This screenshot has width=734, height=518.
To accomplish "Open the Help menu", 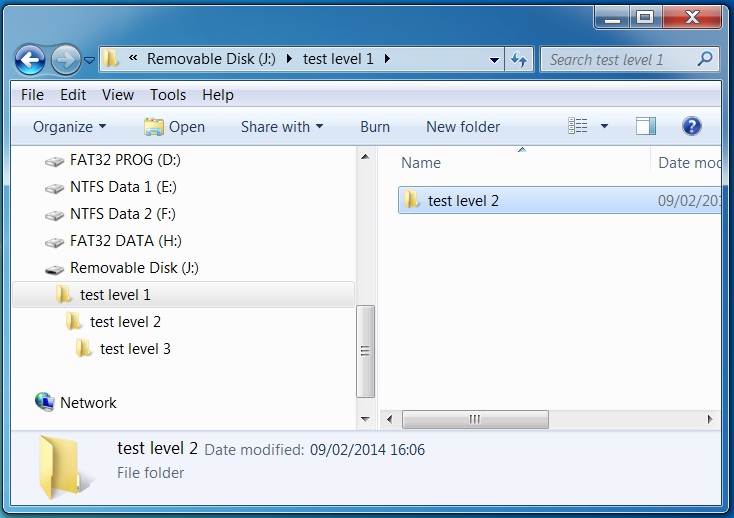I will point(218,95).
